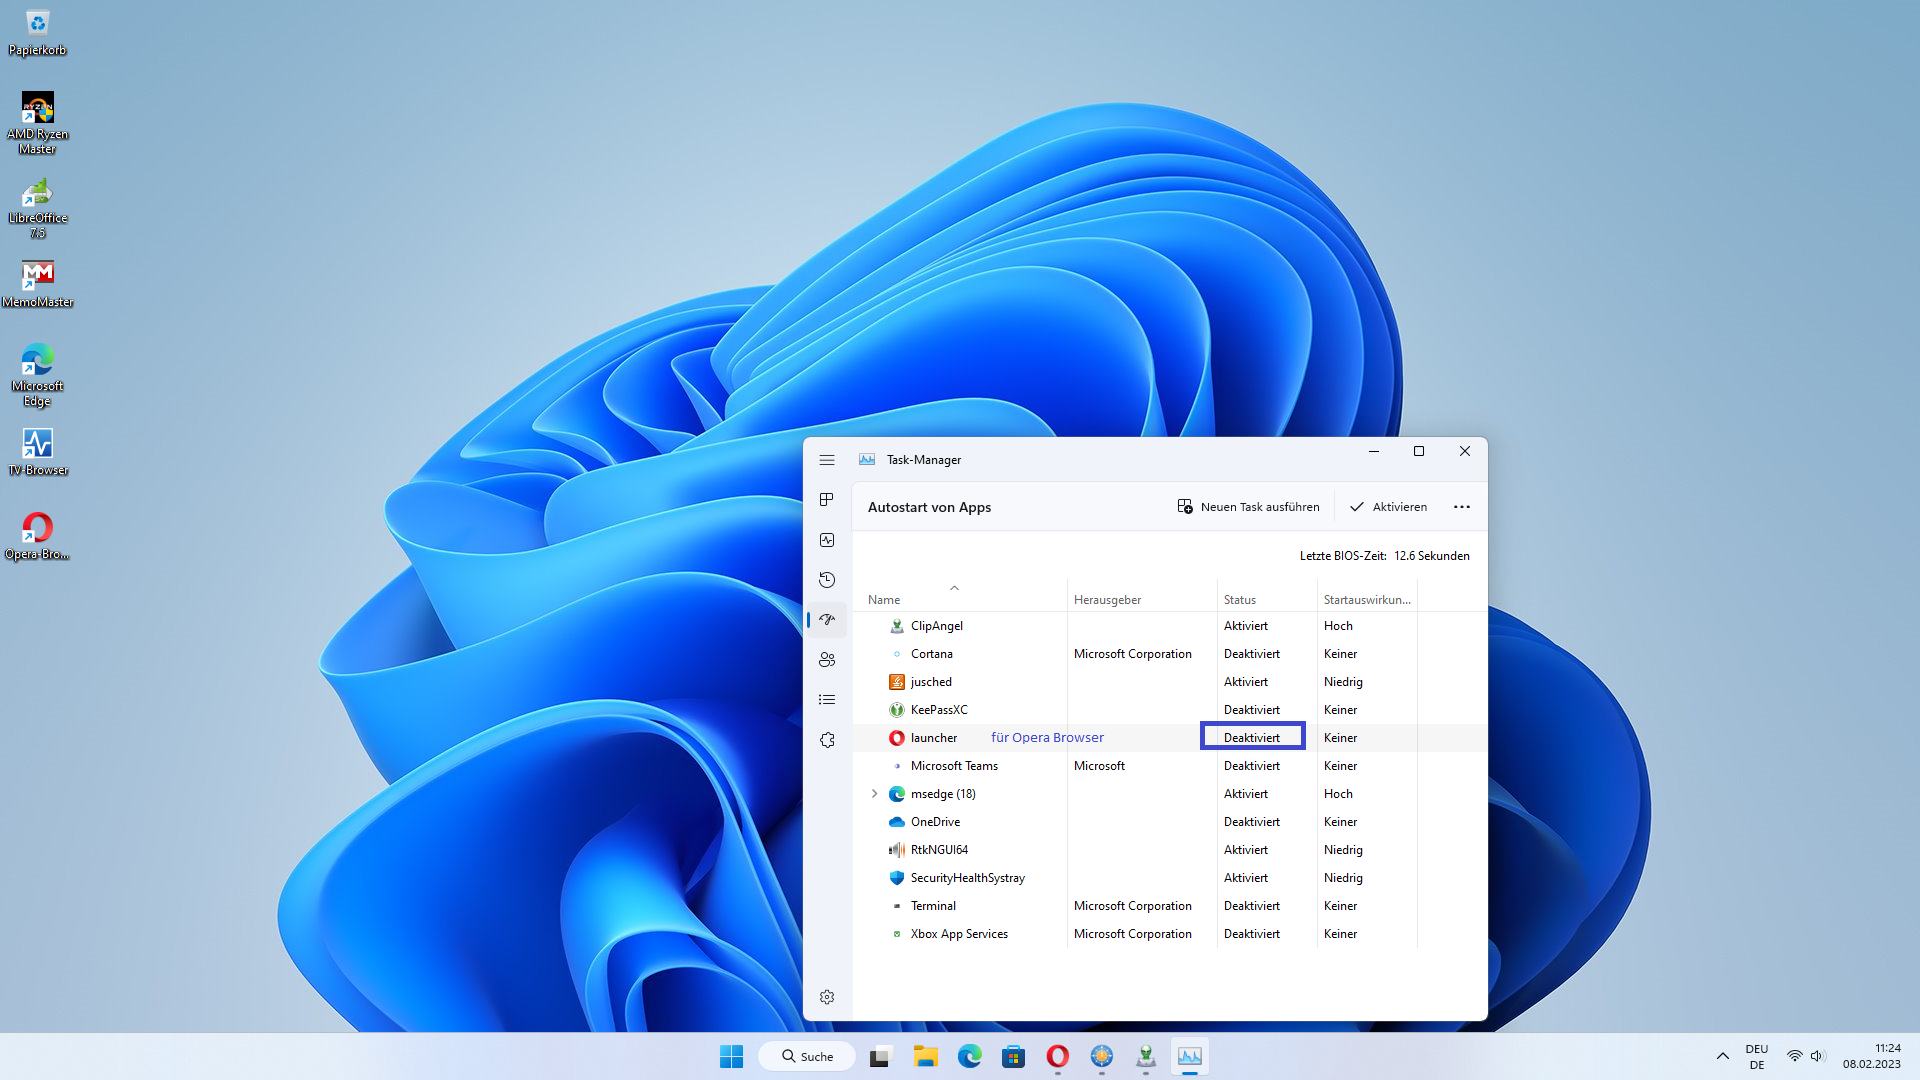Click the Windows taskbar search box
The width and height of the screenshot is (1920, 1080).
(x=807, y=1056)
